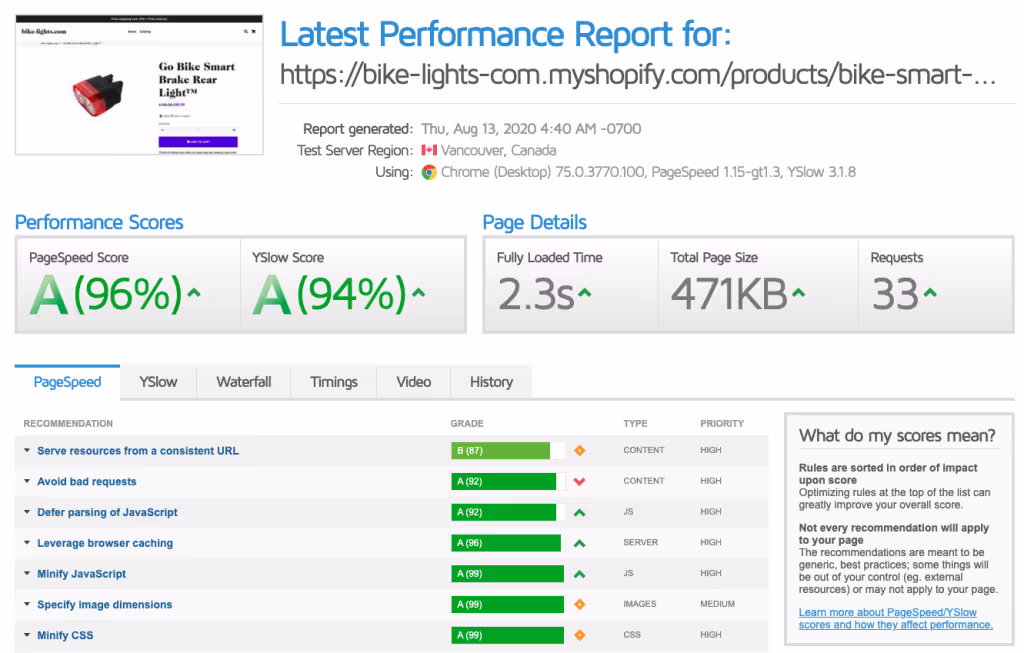Viewport: 1024px width, 653px height.
Task: Open Defer parsing of JavaScript link
Action: pyautogui.click(x=107, y=512)
